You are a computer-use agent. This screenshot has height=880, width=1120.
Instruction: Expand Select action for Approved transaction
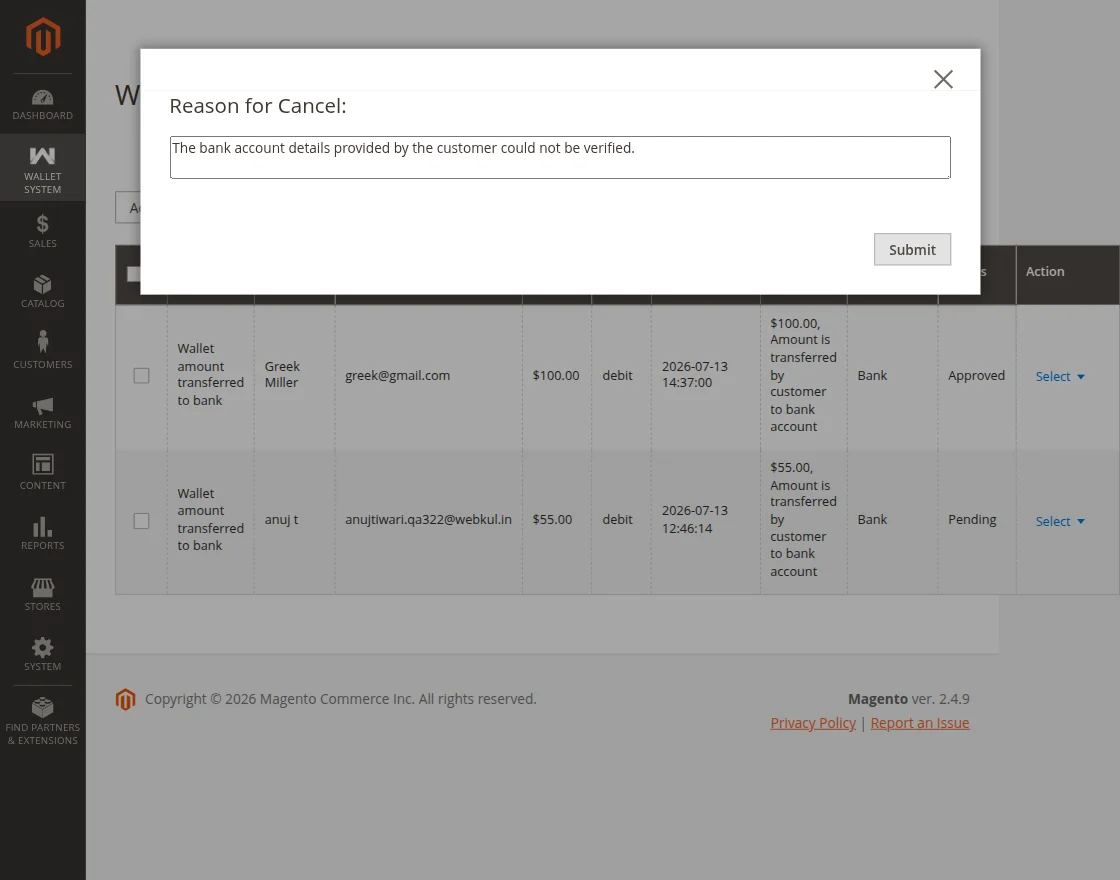point(1060,376)
